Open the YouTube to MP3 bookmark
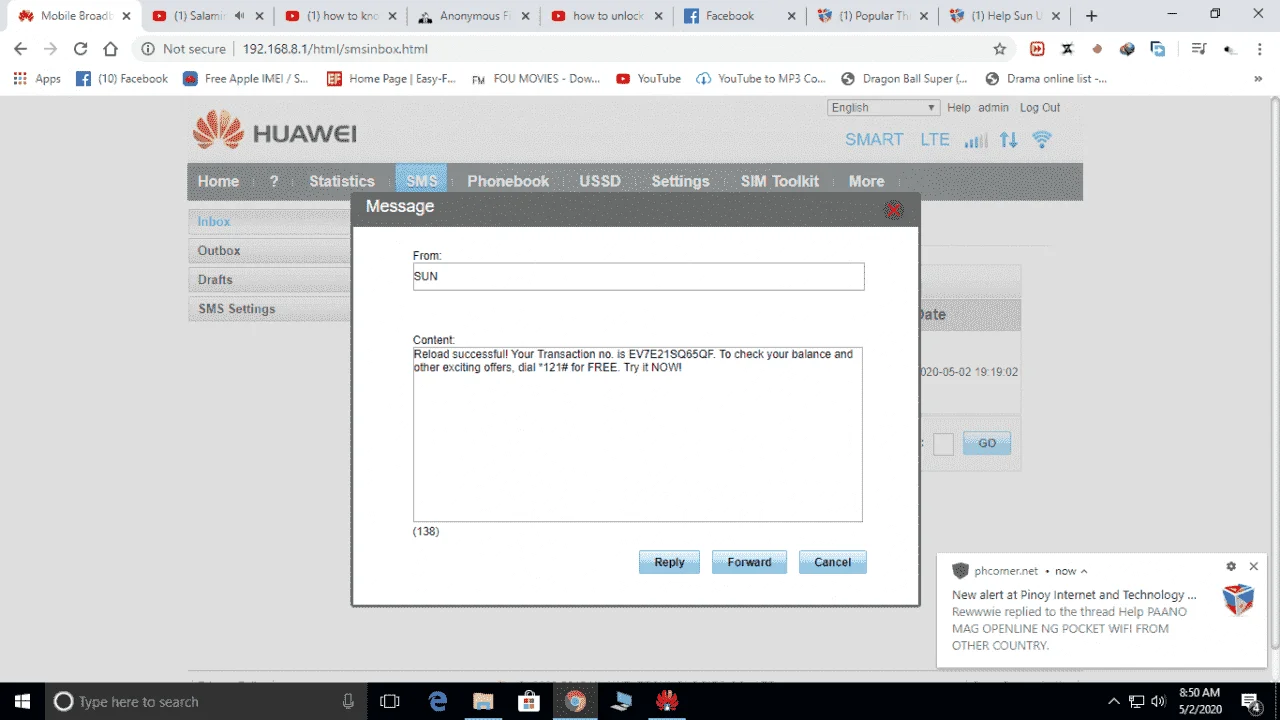Viewport: 1280px width, 720px height. (761, 79)
